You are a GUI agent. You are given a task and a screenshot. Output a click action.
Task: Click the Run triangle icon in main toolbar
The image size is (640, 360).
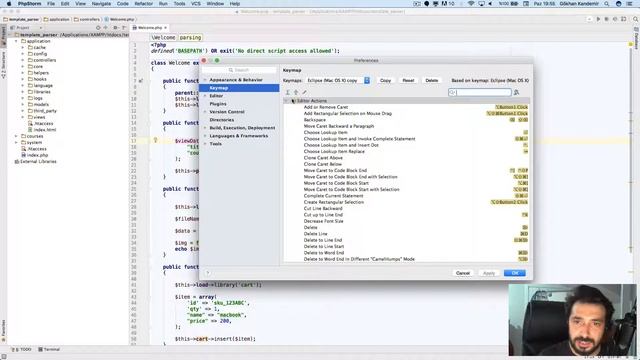tap(598, 19)
